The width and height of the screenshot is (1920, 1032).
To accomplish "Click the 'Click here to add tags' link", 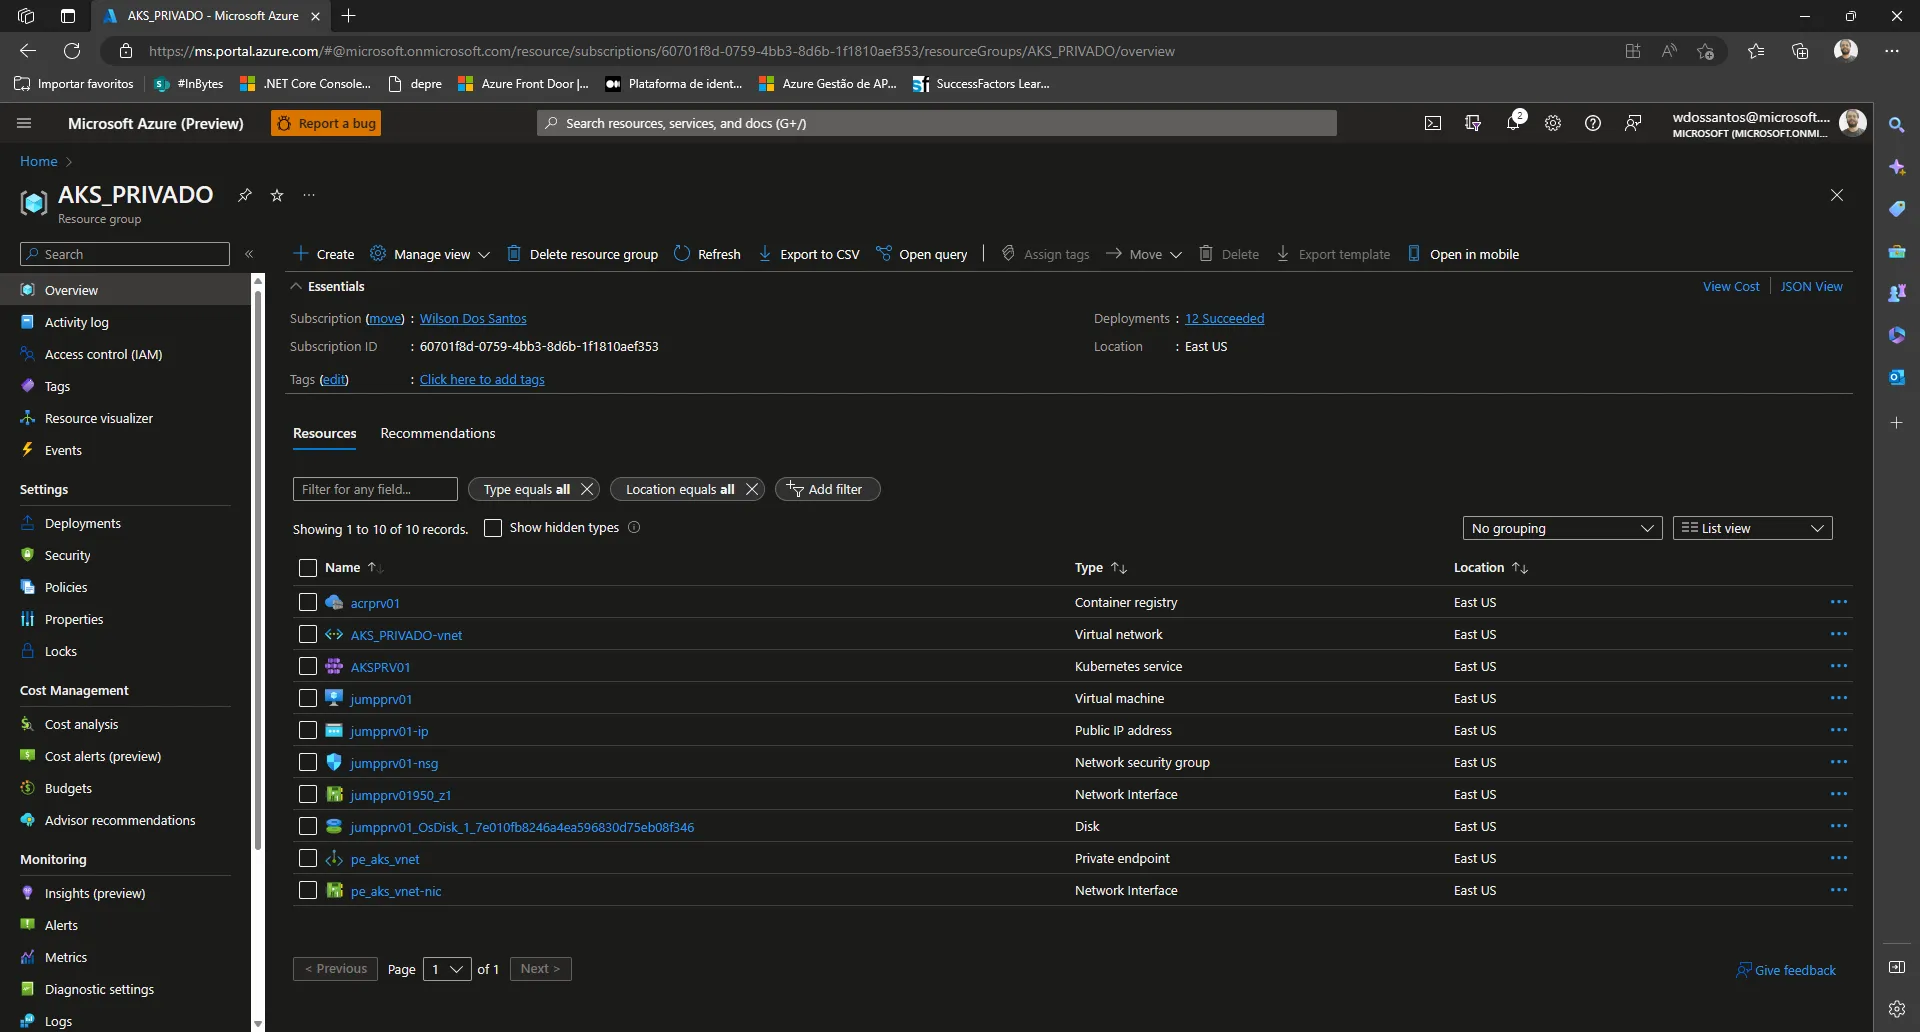I will pyautogui.click(x=482, y=379).
